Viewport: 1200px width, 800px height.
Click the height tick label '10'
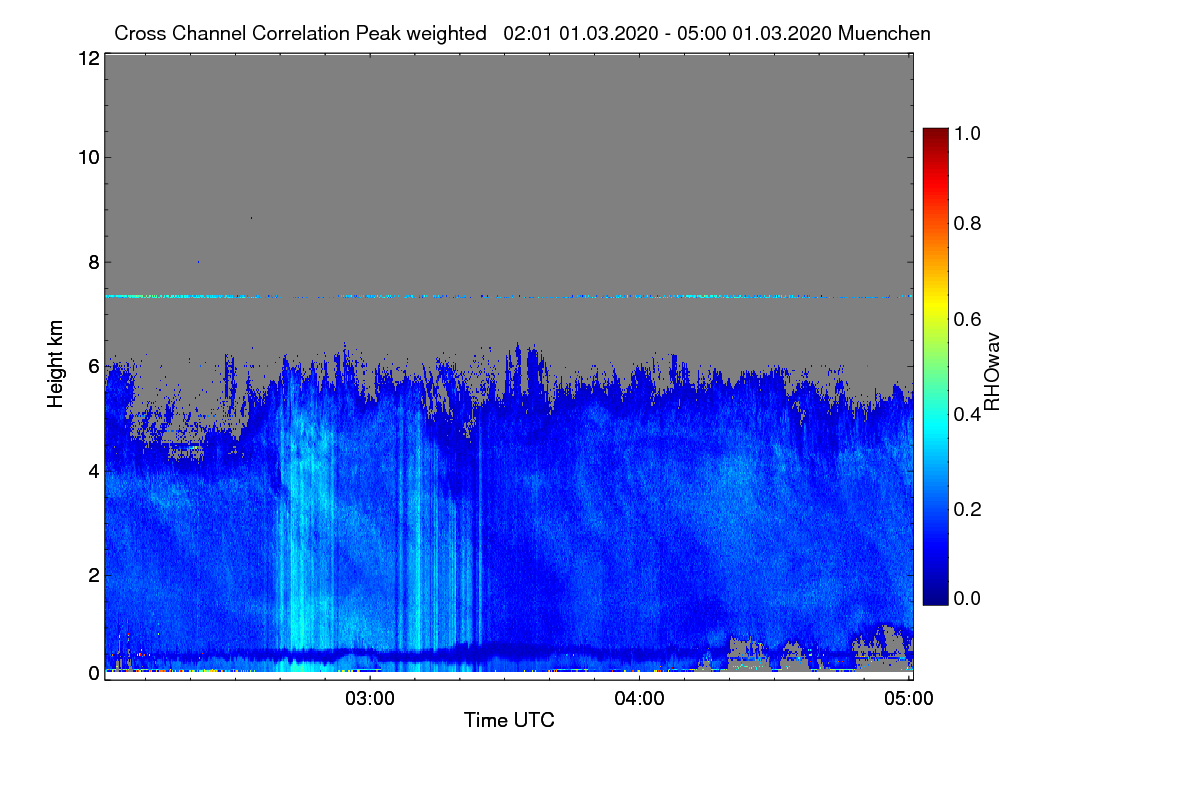coord(87,157)
